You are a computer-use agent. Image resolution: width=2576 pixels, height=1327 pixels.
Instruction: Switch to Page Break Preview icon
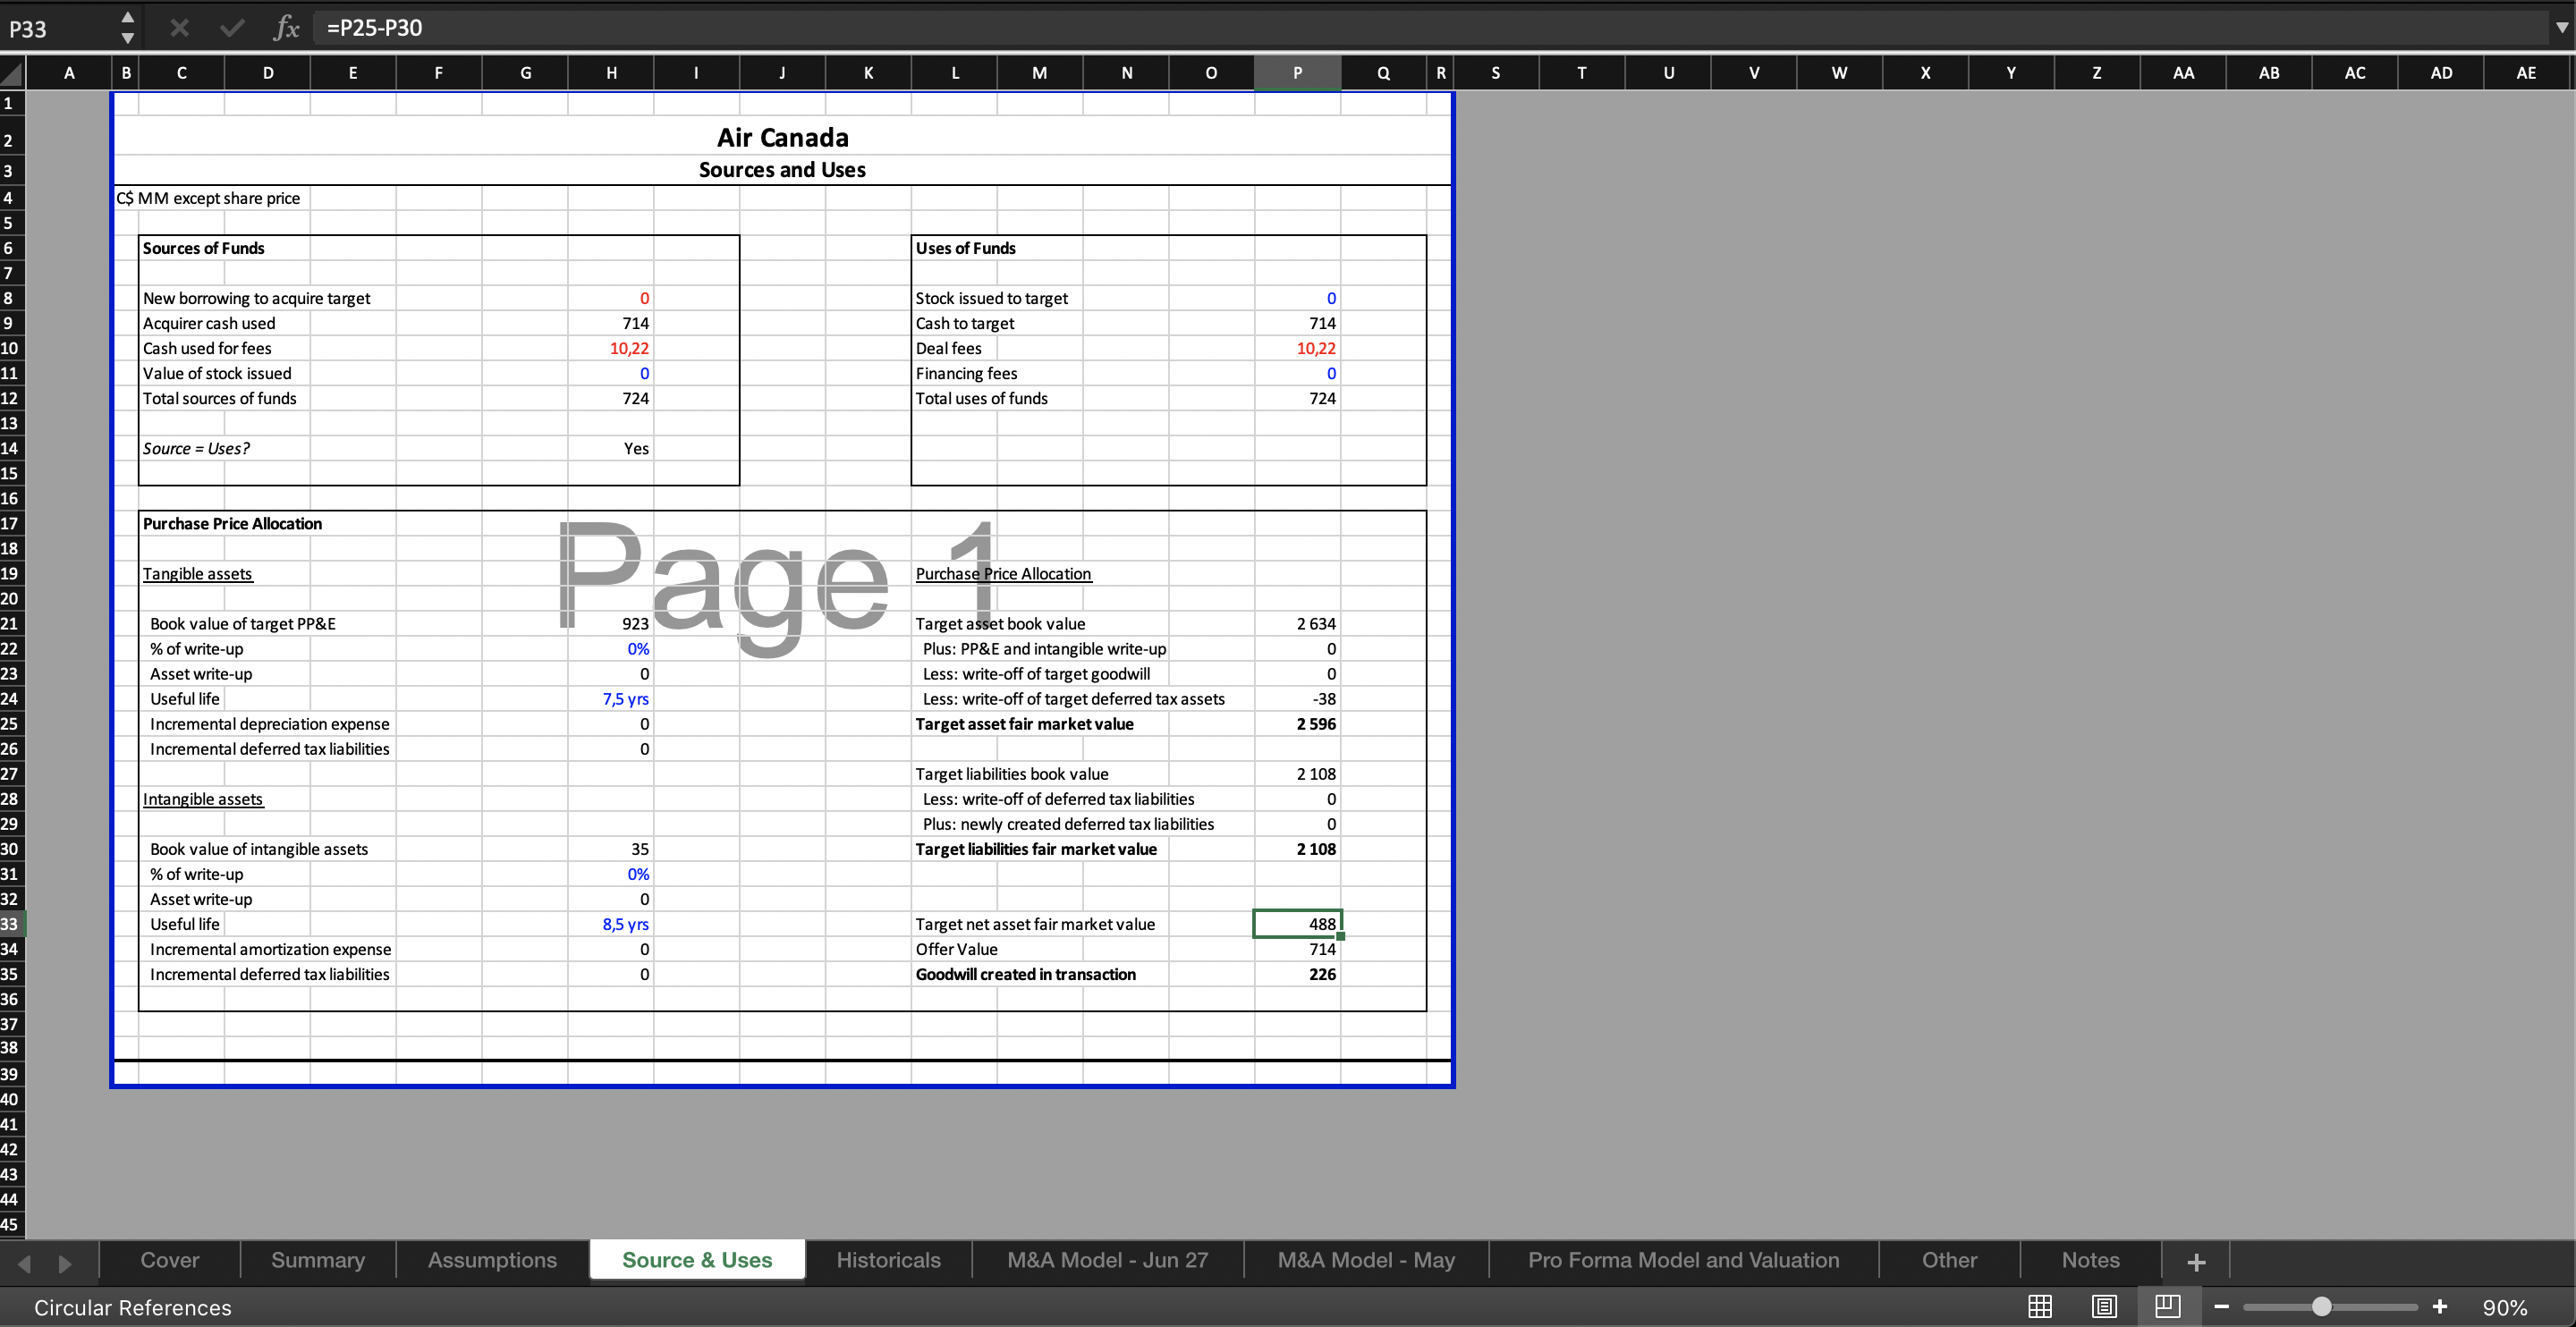tap(2168, 1306)
